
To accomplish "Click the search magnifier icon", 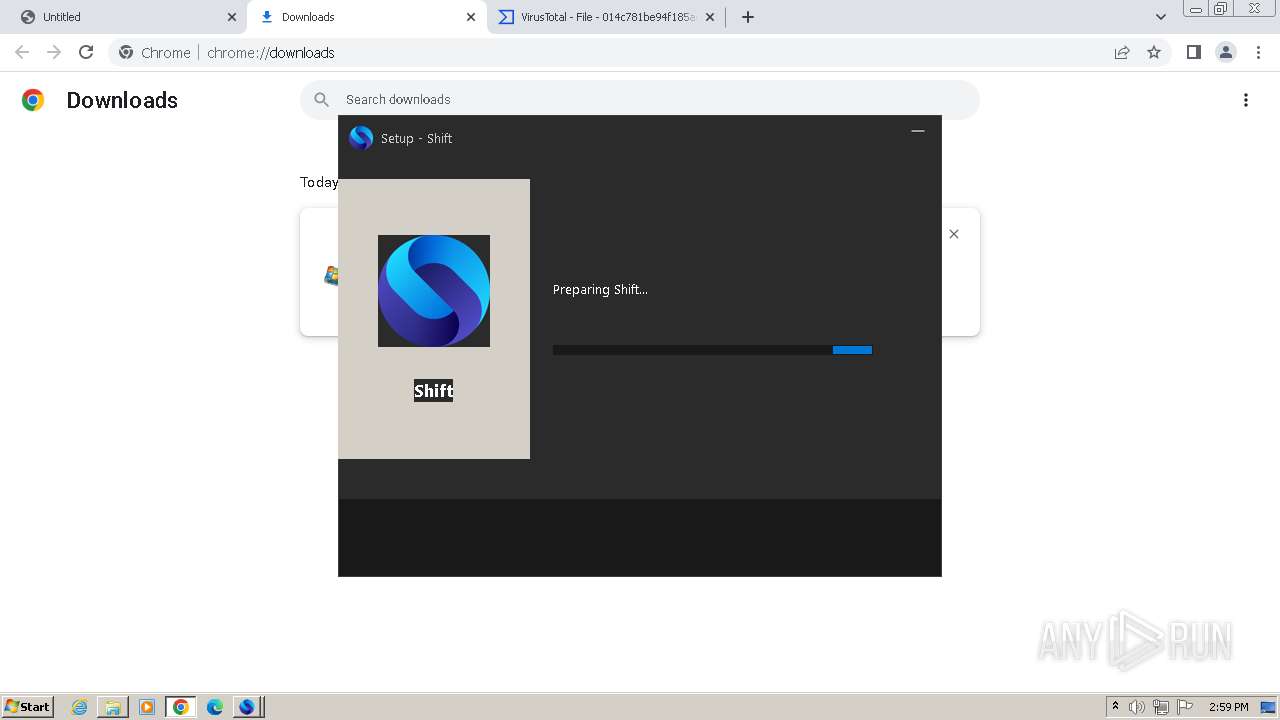I will 322,99.
